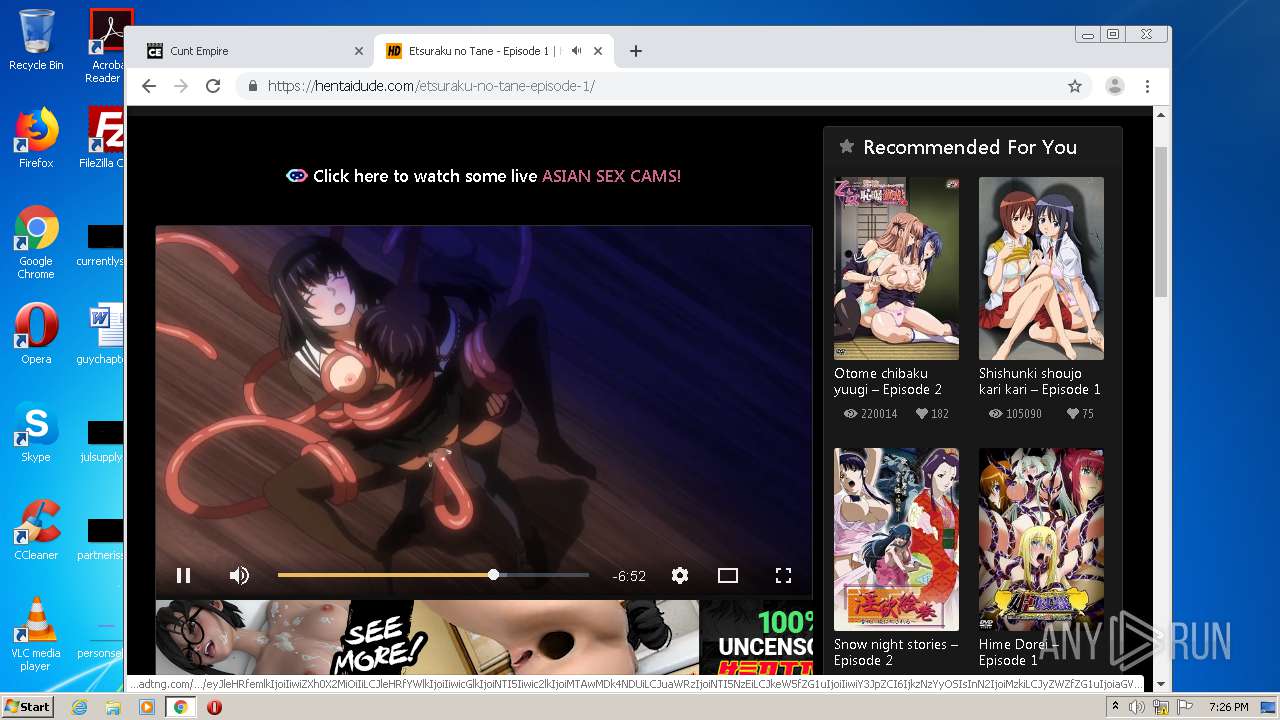Go back in Chrome history

point(149,86)
